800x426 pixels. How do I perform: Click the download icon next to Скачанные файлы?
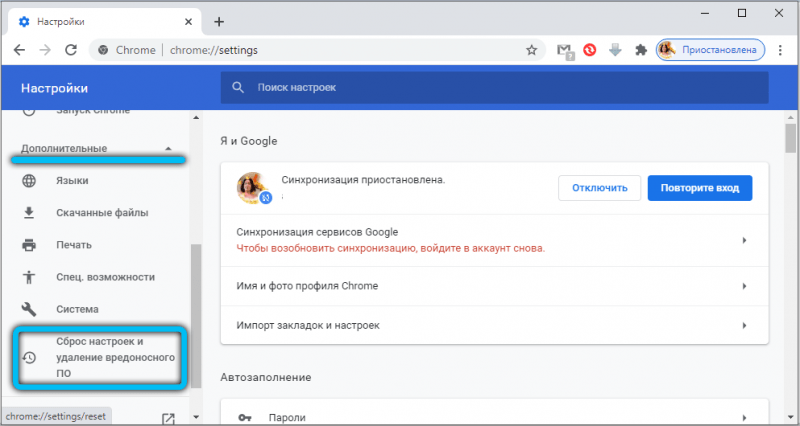(x=29, y=213)
